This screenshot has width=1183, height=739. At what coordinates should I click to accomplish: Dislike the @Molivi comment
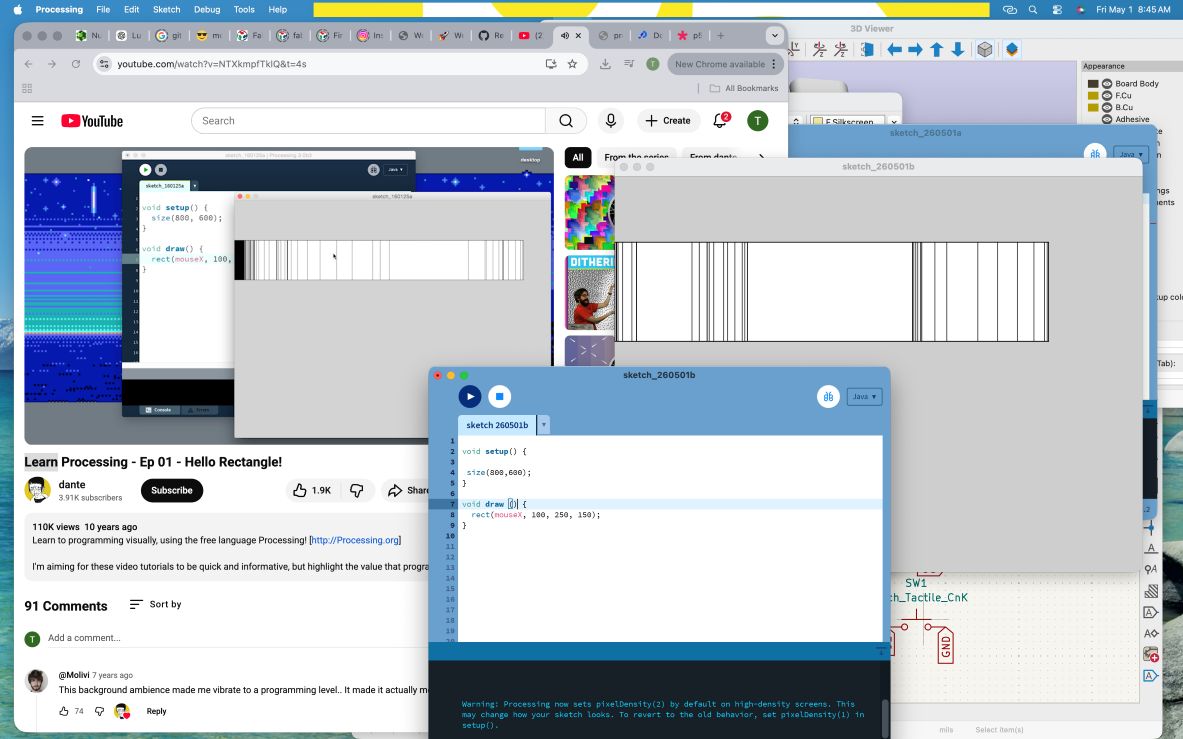coord(99,711)
